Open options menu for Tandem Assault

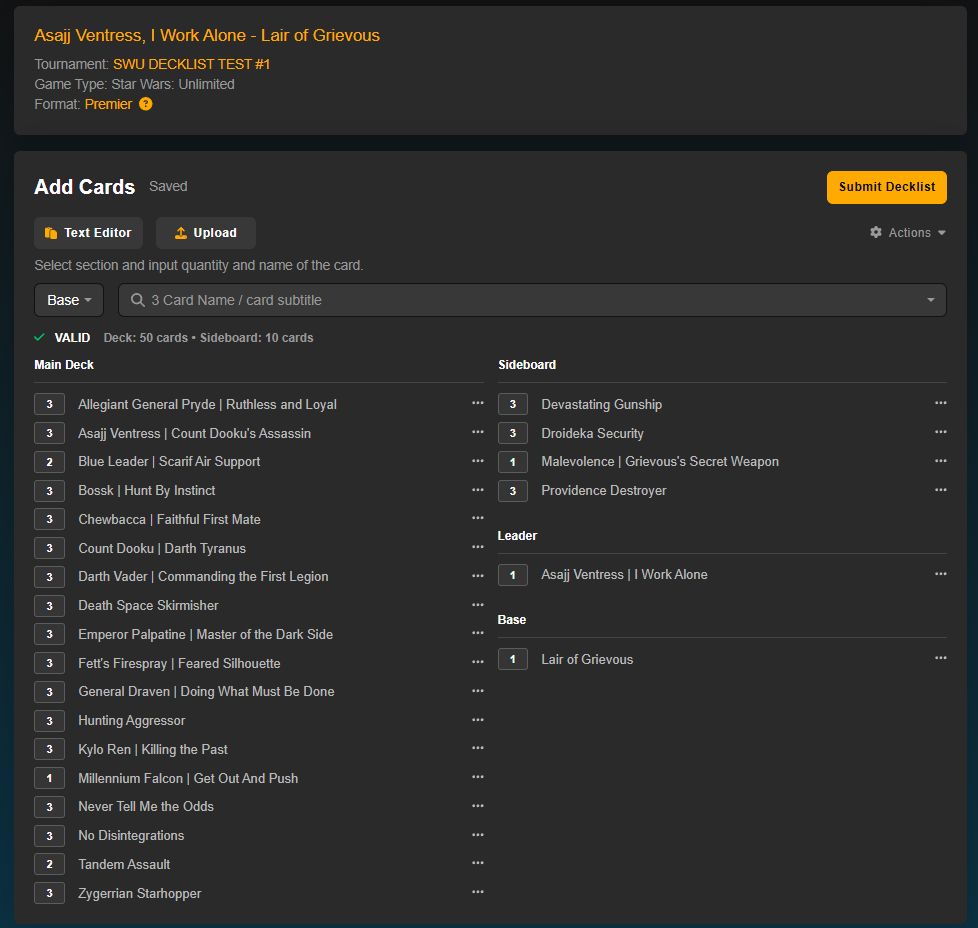tap(478, 864)
